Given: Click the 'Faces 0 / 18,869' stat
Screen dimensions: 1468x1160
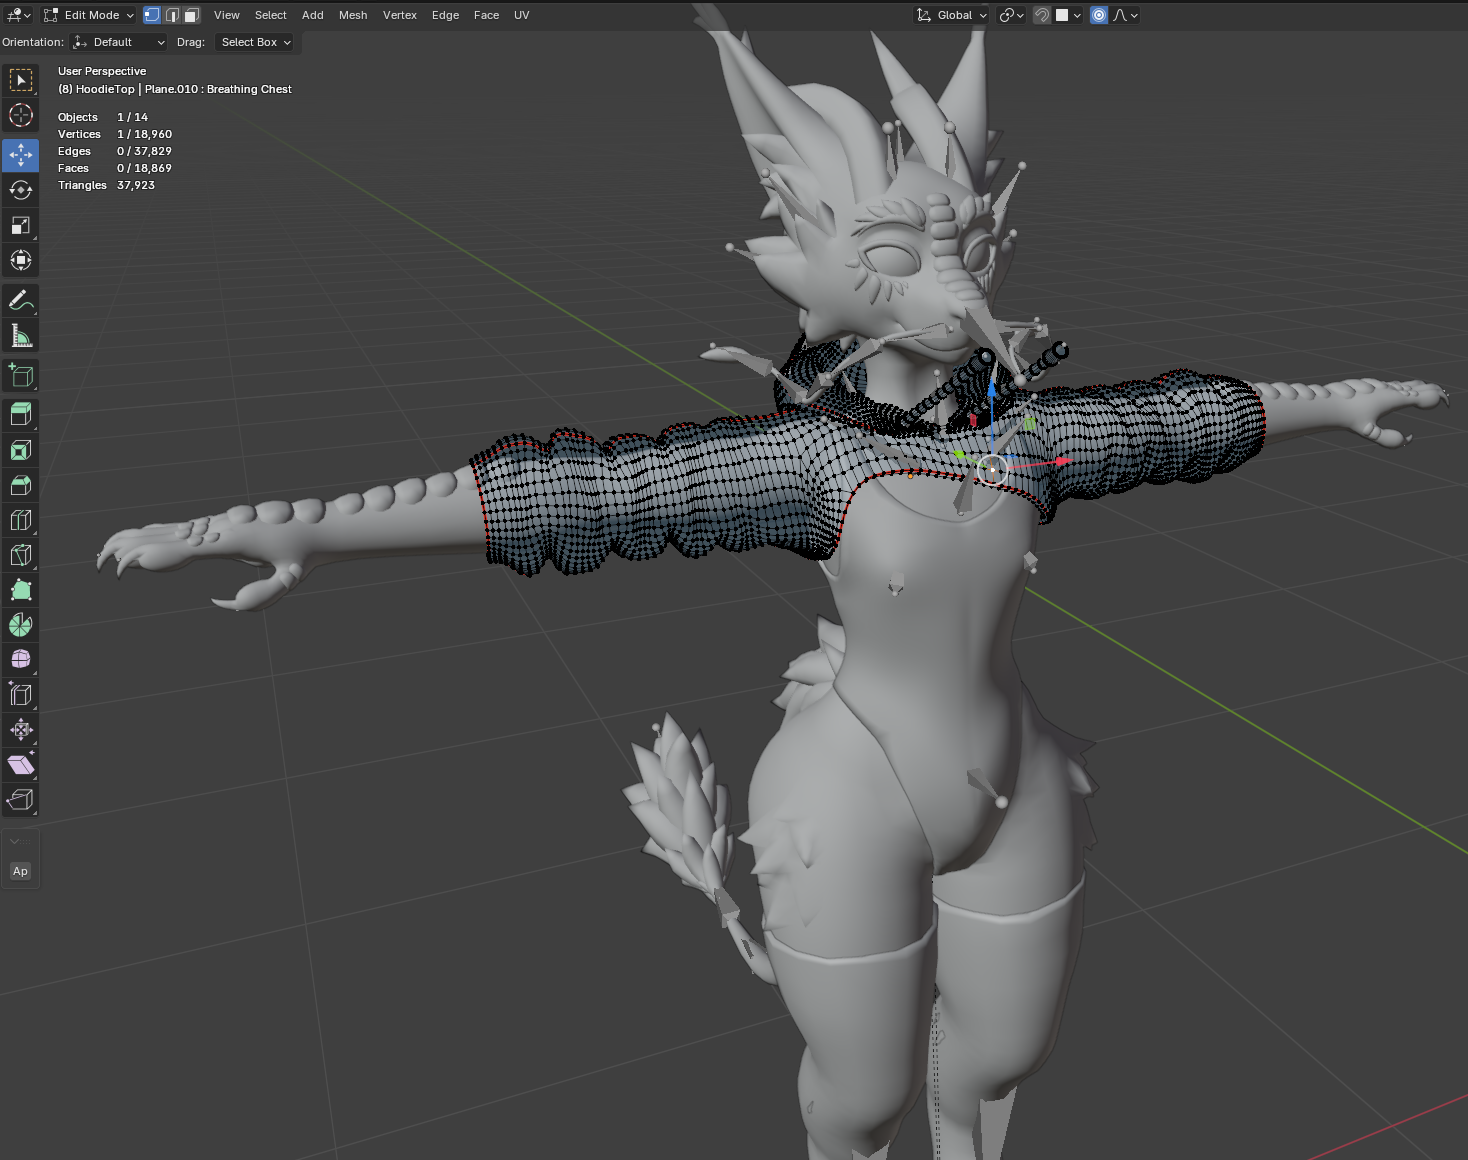Looking at the screenshot, I should pos(115,168).
